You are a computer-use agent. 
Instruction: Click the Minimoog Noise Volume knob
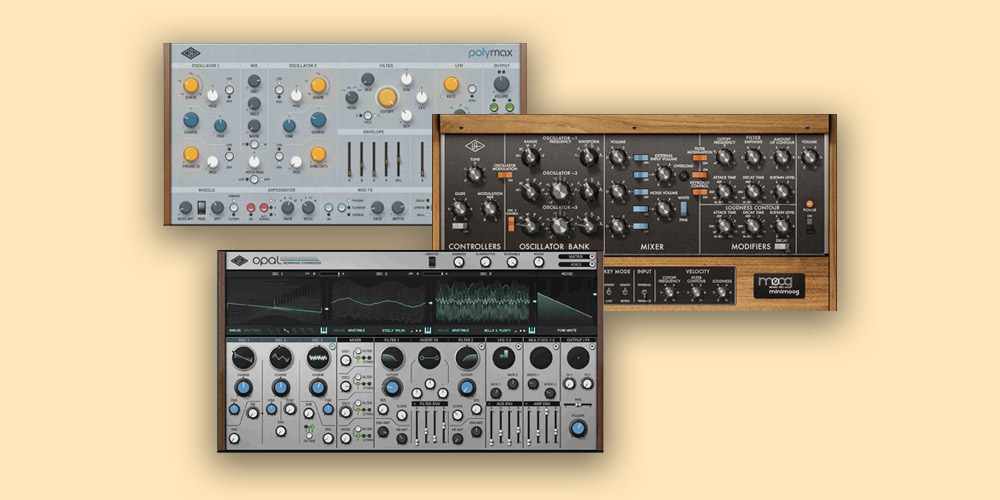(665, 209)
